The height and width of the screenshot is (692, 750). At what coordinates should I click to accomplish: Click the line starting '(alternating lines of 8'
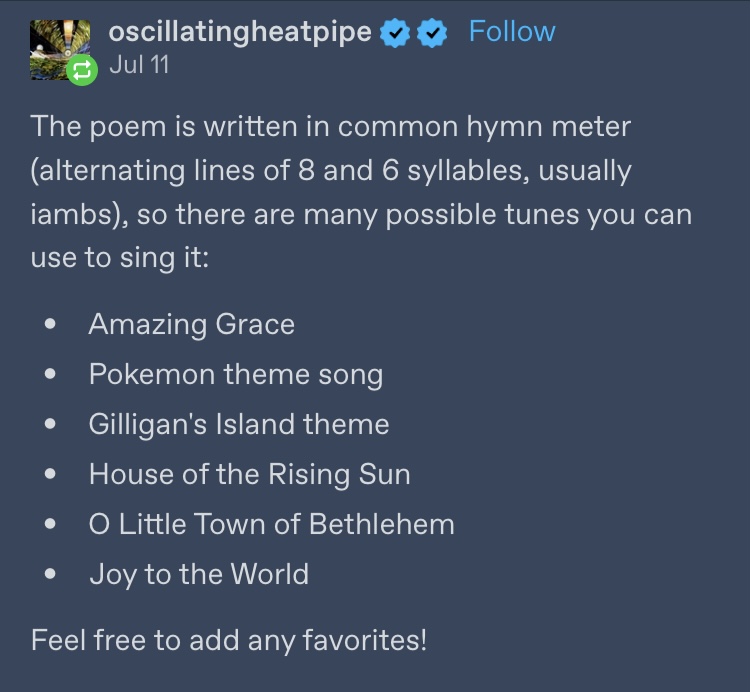pyautogui.click(x=331, y=171)
